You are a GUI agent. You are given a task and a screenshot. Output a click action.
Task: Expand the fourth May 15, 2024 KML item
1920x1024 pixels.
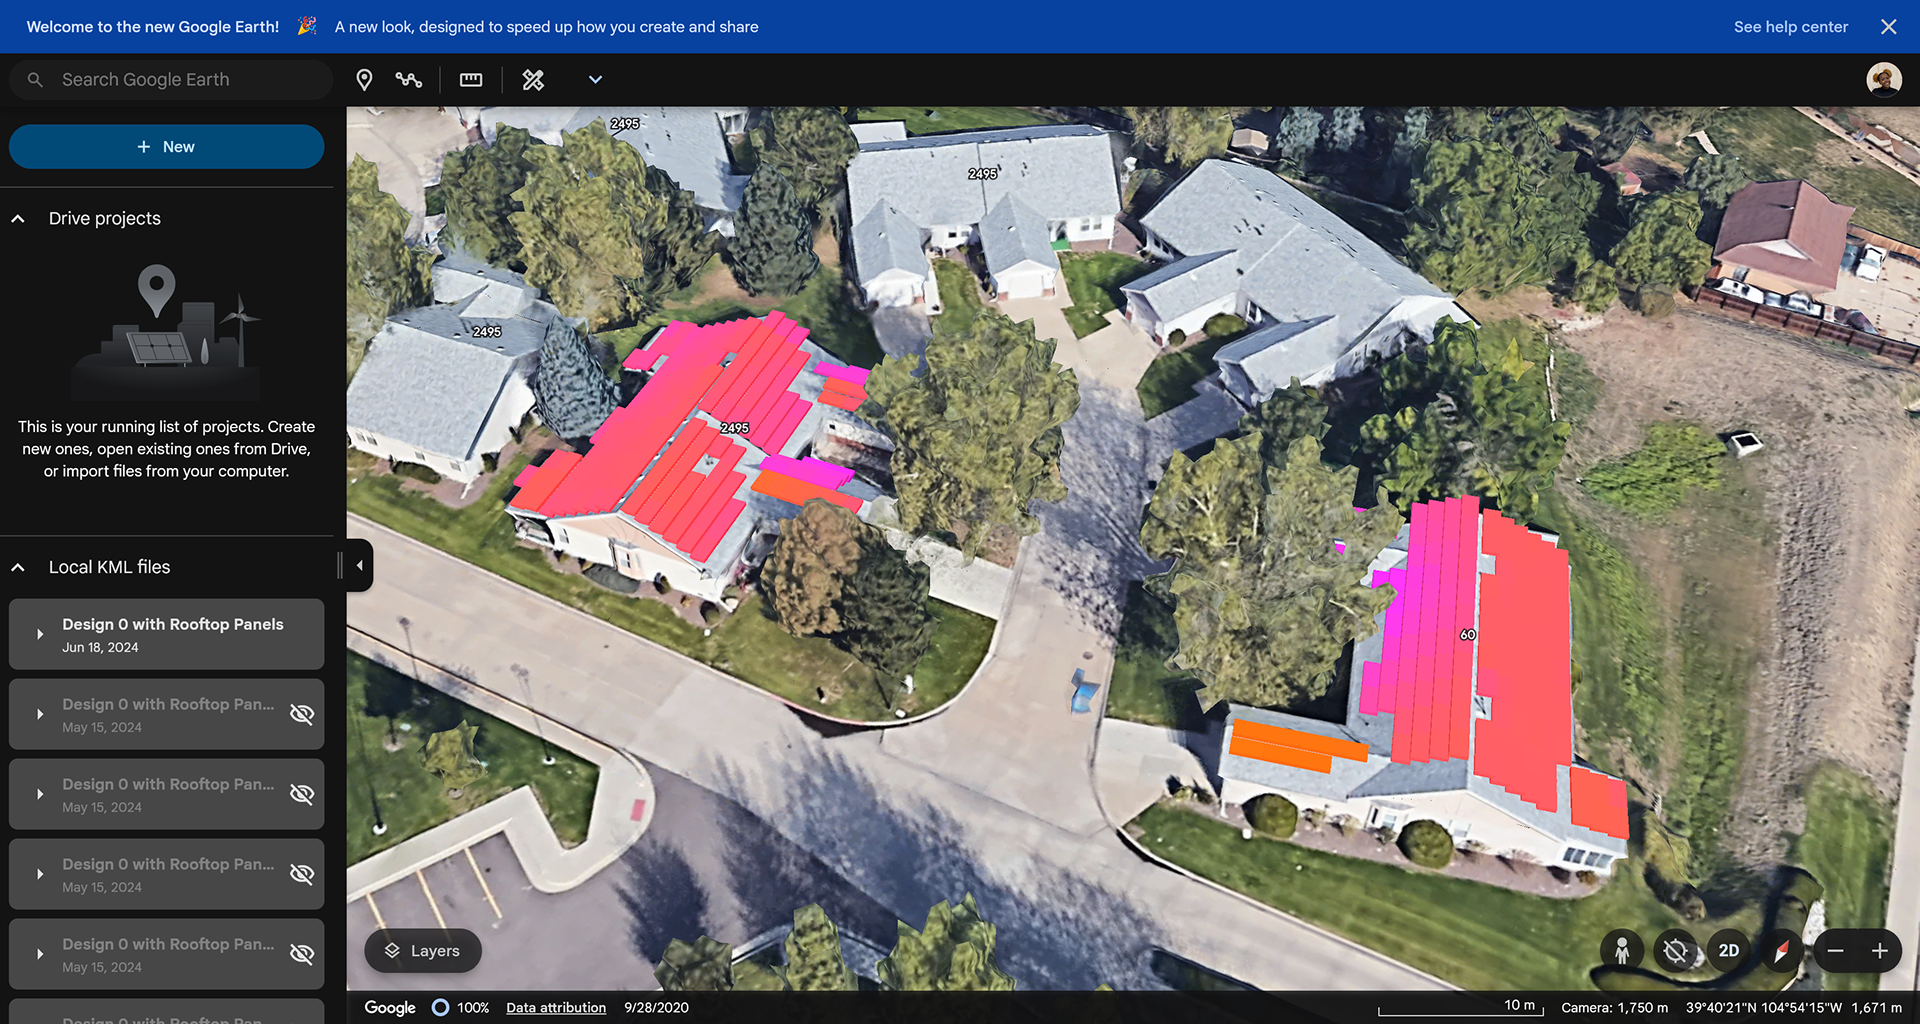(40, 954)
